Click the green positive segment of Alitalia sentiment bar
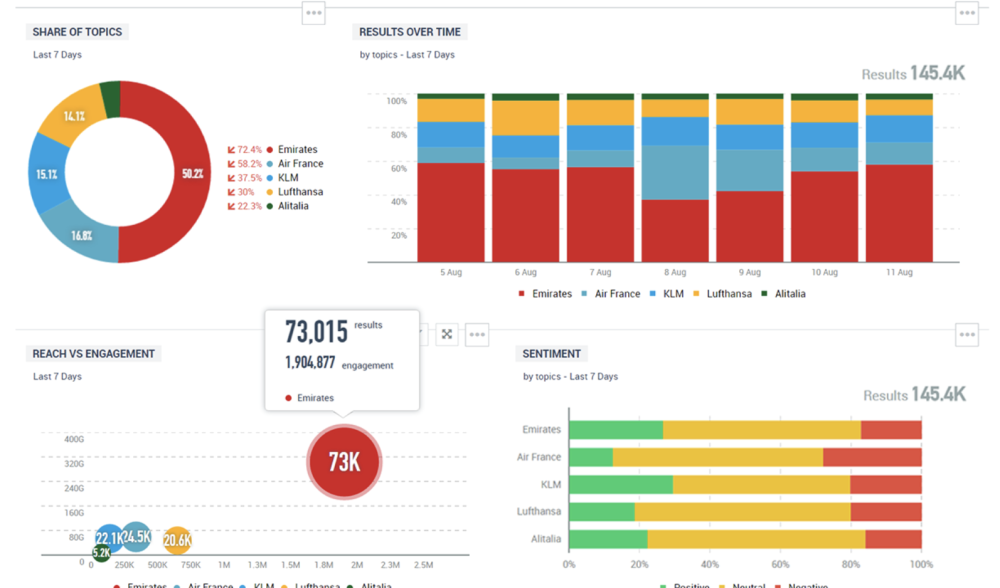This screenshot has width=1000, height=588. pyautogui.click(x=608, y=539)
